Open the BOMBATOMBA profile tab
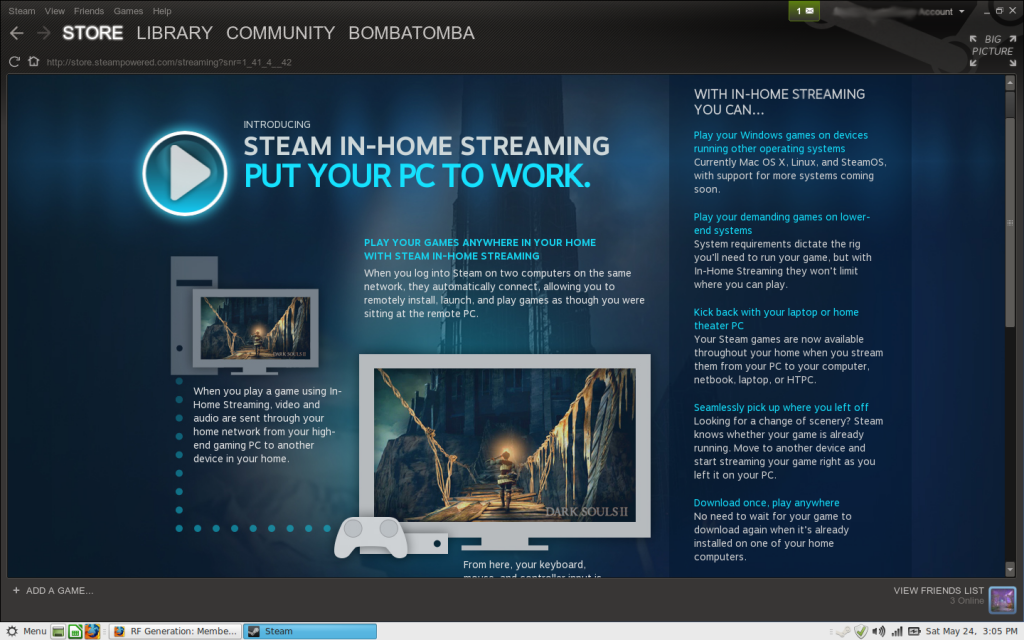This screenshot has width=1024, height=640. pos(411,33)
